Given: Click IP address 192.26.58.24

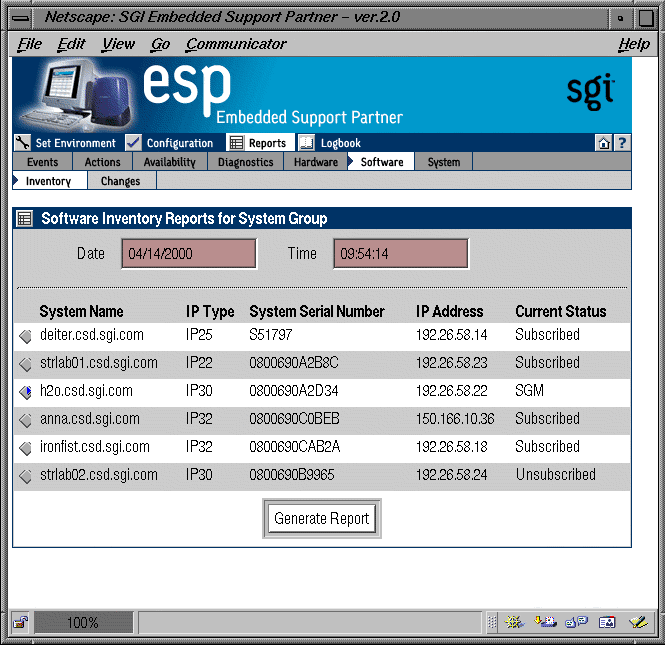Looking at the screenshot, I should (452, 475).
